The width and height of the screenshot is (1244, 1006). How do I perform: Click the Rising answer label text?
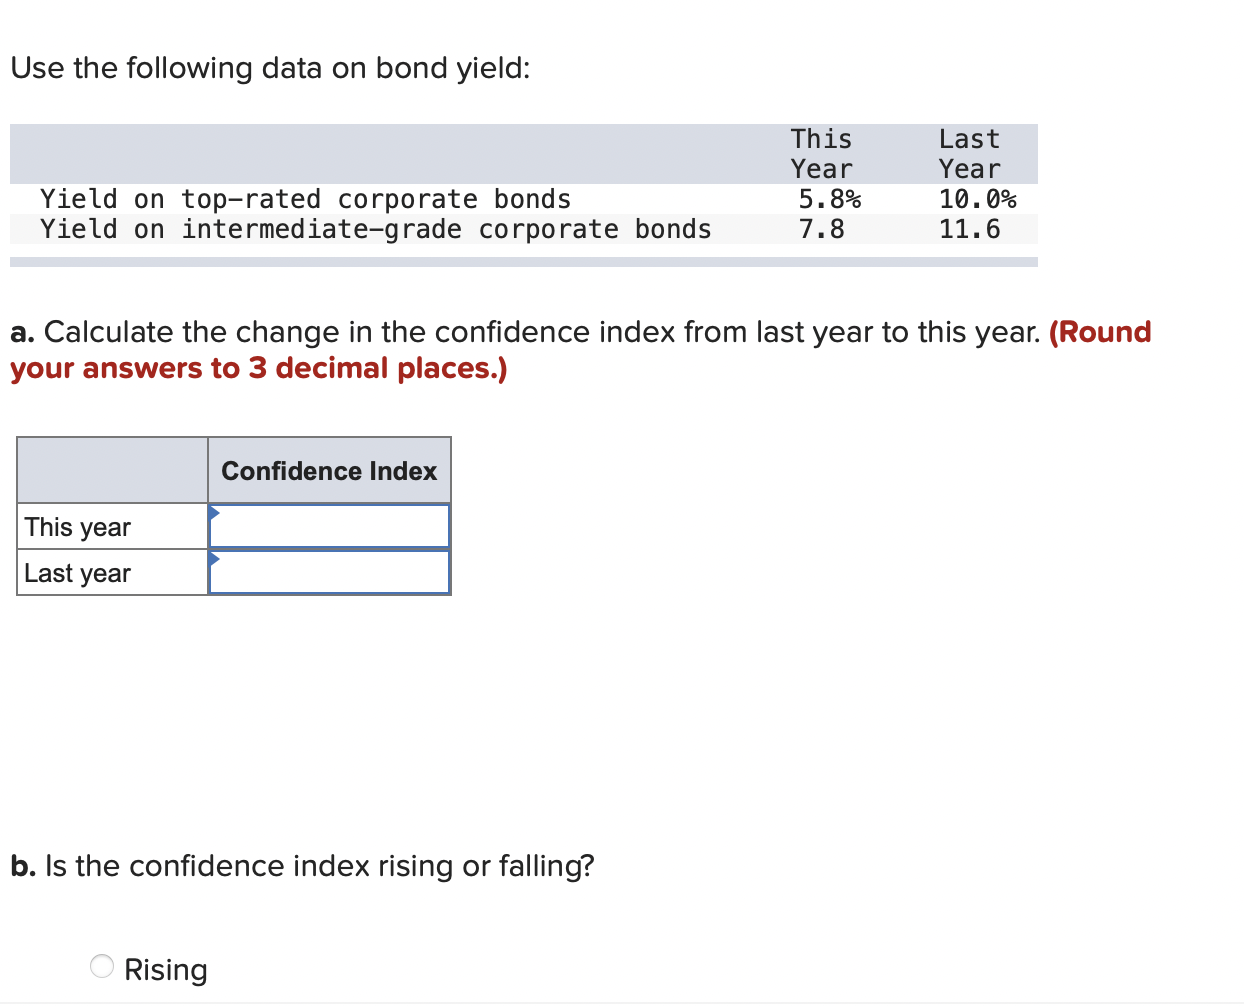165,967
